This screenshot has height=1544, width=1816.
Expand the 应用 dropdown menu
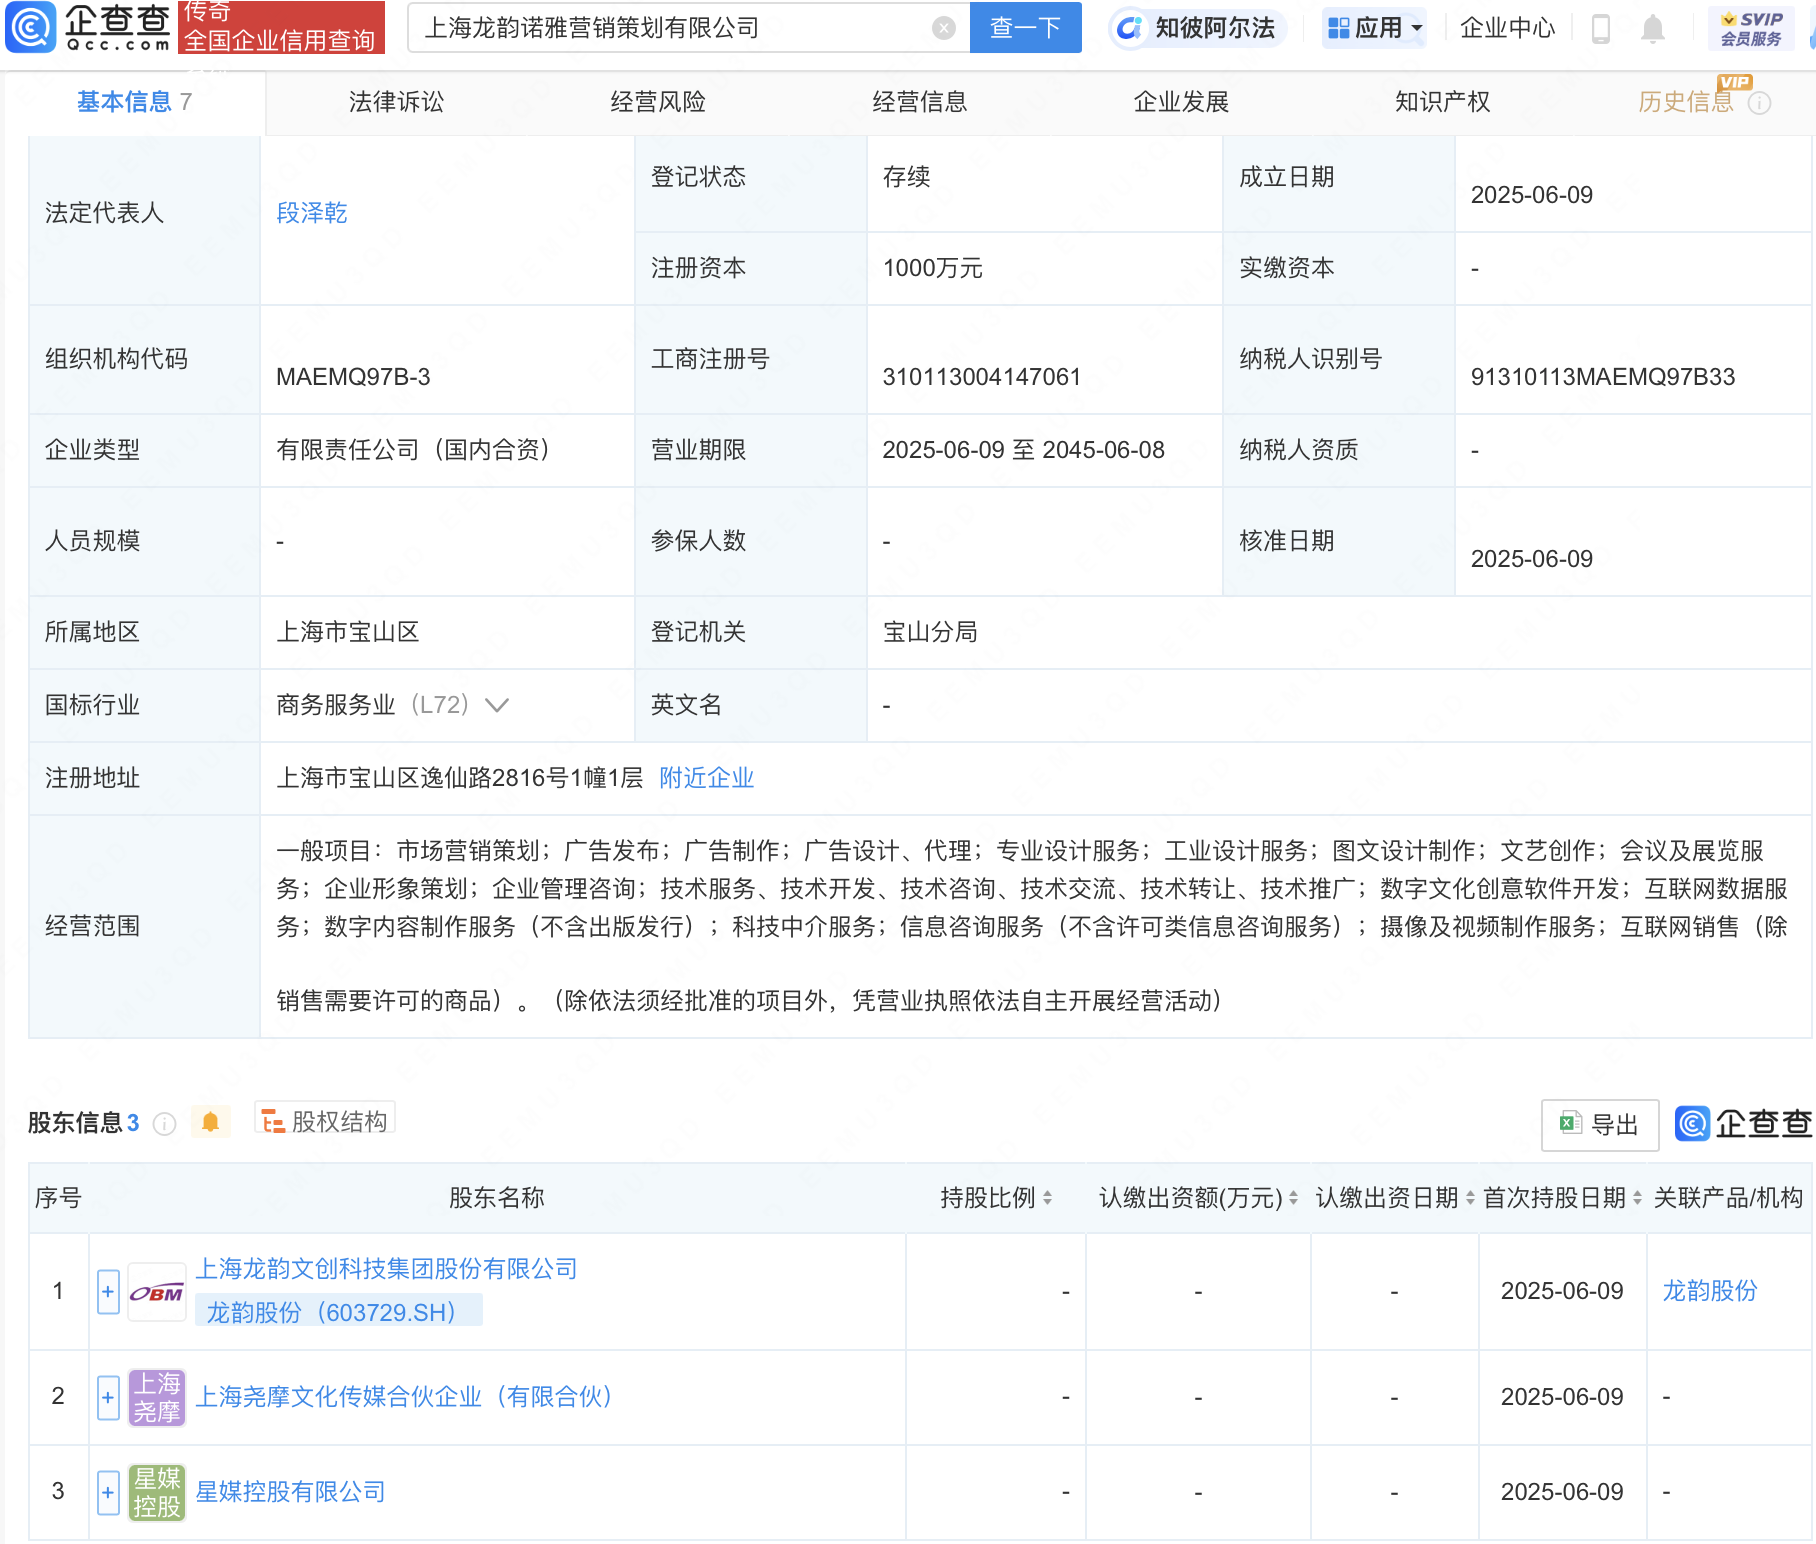click(1375, 28)
